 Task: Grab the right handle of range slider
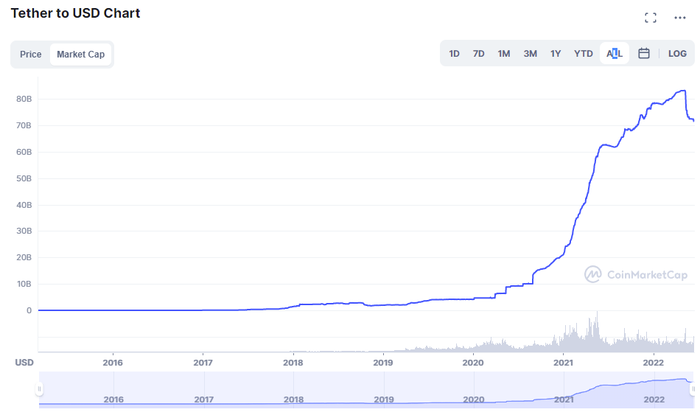(x=693, y=389)
